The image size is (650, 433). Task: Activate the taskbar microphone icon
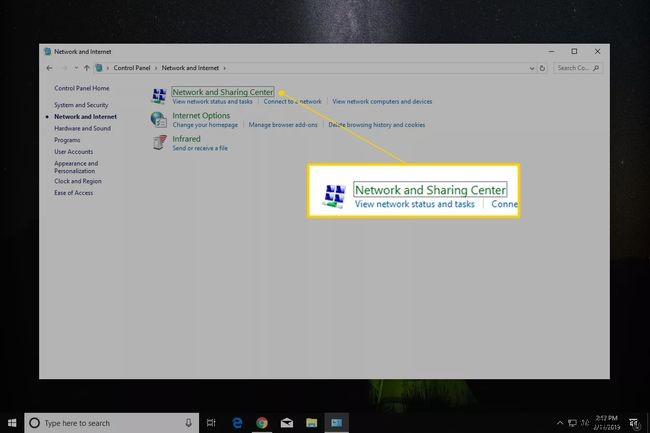188,423
